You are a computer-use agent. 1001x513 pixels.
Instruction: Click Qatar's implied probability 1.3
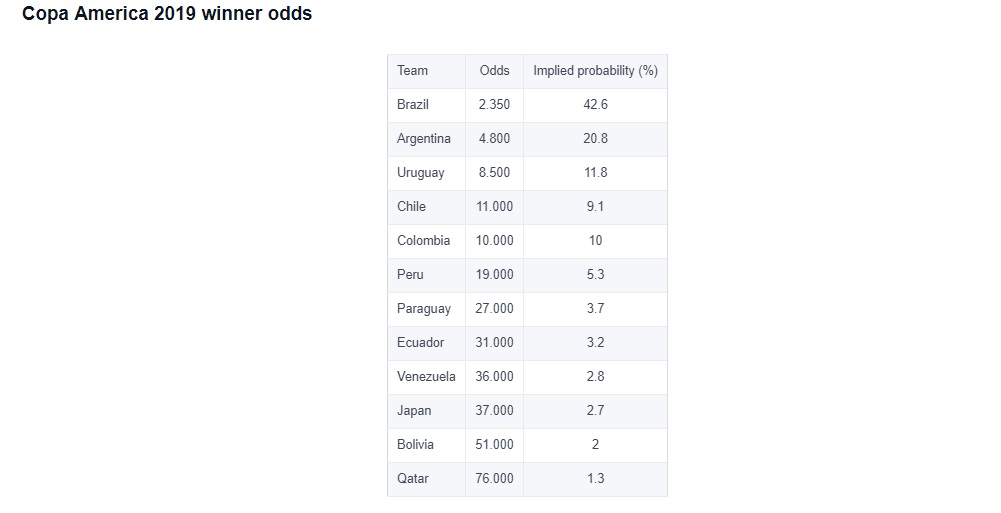click(596, 479)
